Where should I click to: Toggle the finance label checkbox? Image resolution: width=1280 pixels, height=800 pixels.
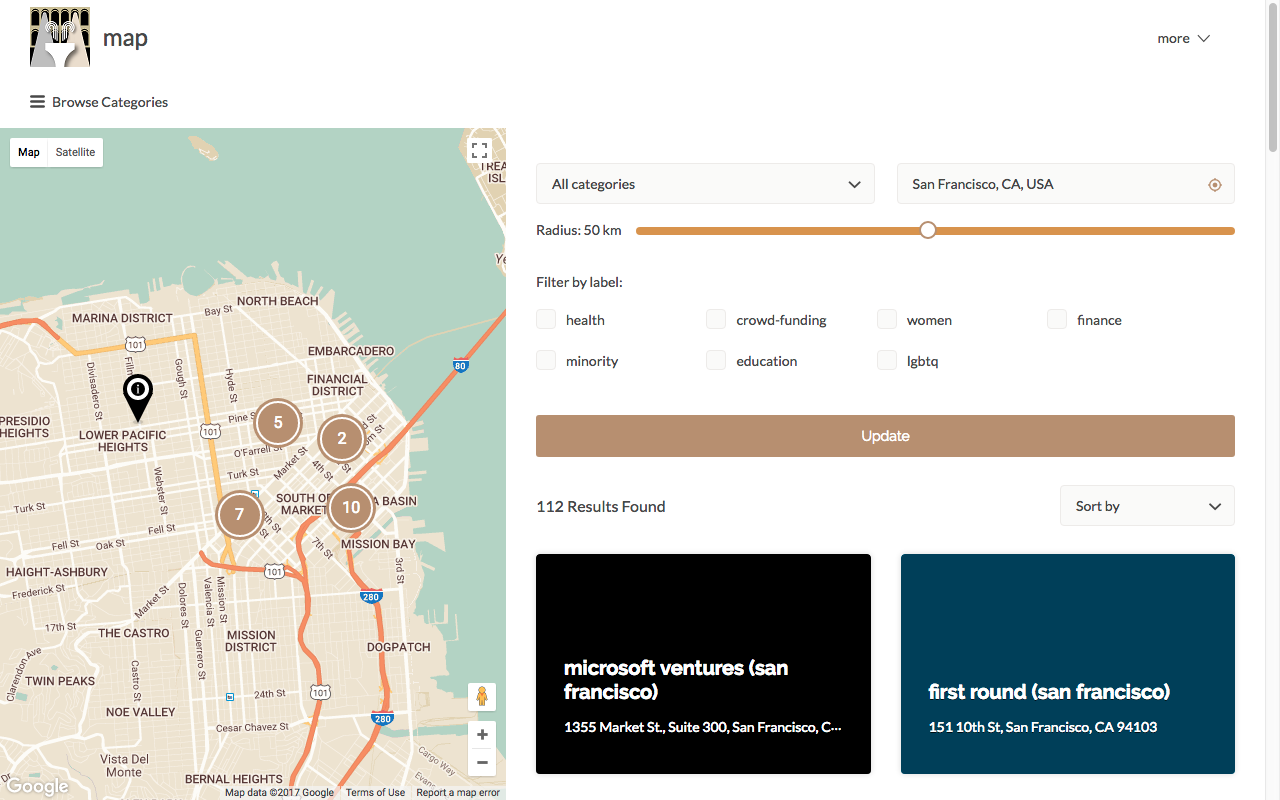(x=1057, y=319)
